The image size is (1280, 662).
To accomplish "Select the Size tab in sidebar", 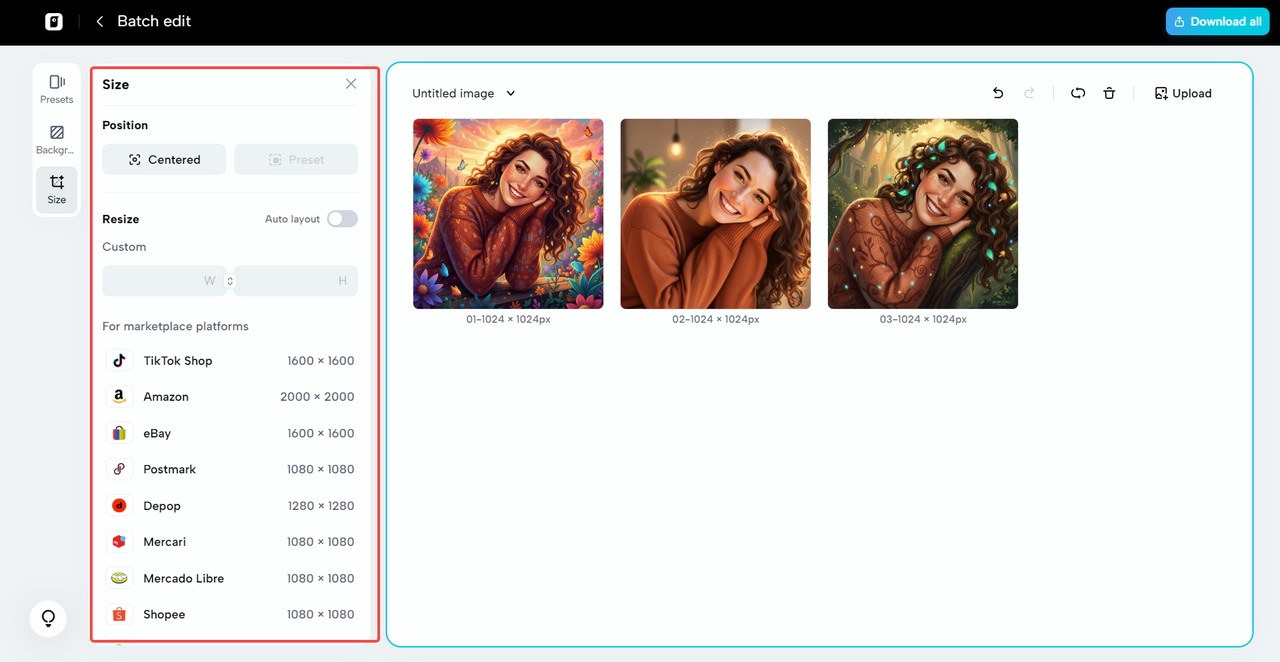I will coord(56,189).
